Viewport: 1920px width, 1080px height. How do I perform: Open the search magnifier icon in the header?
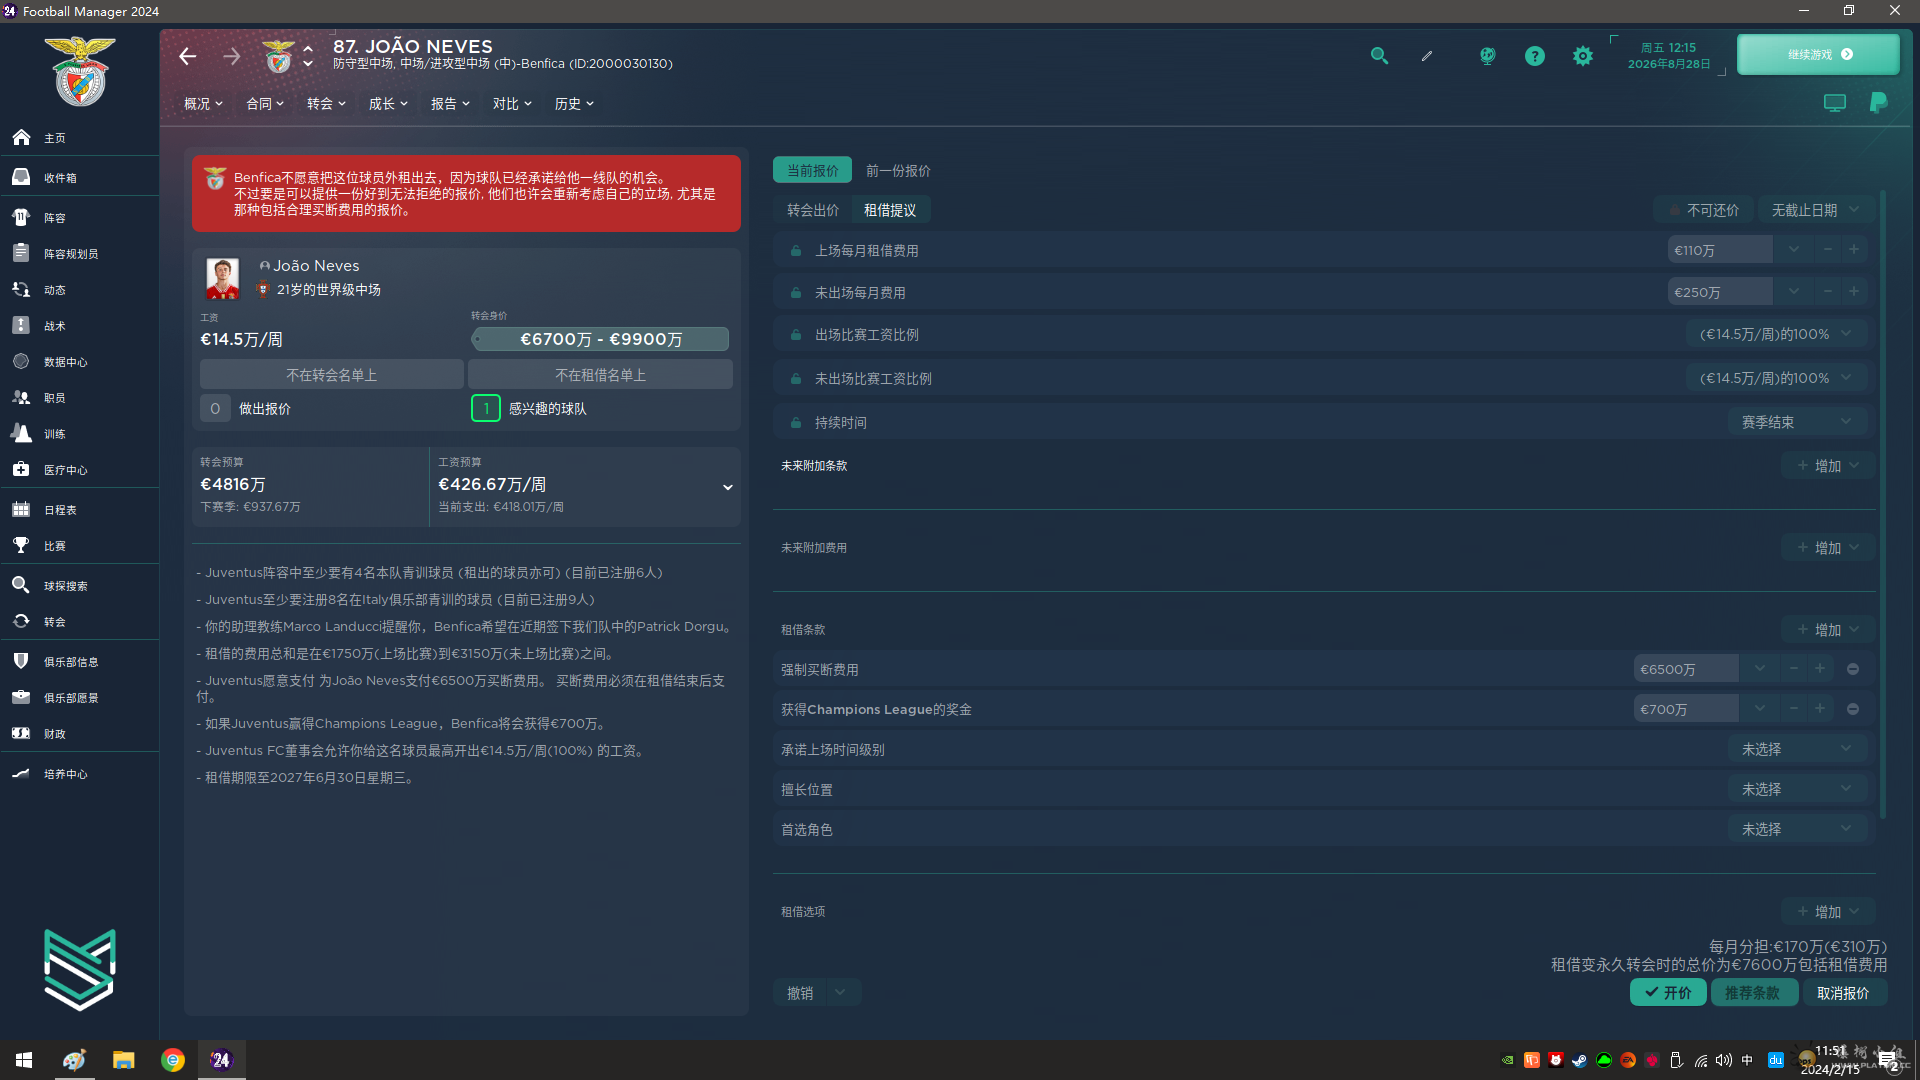pos(1379,56)
